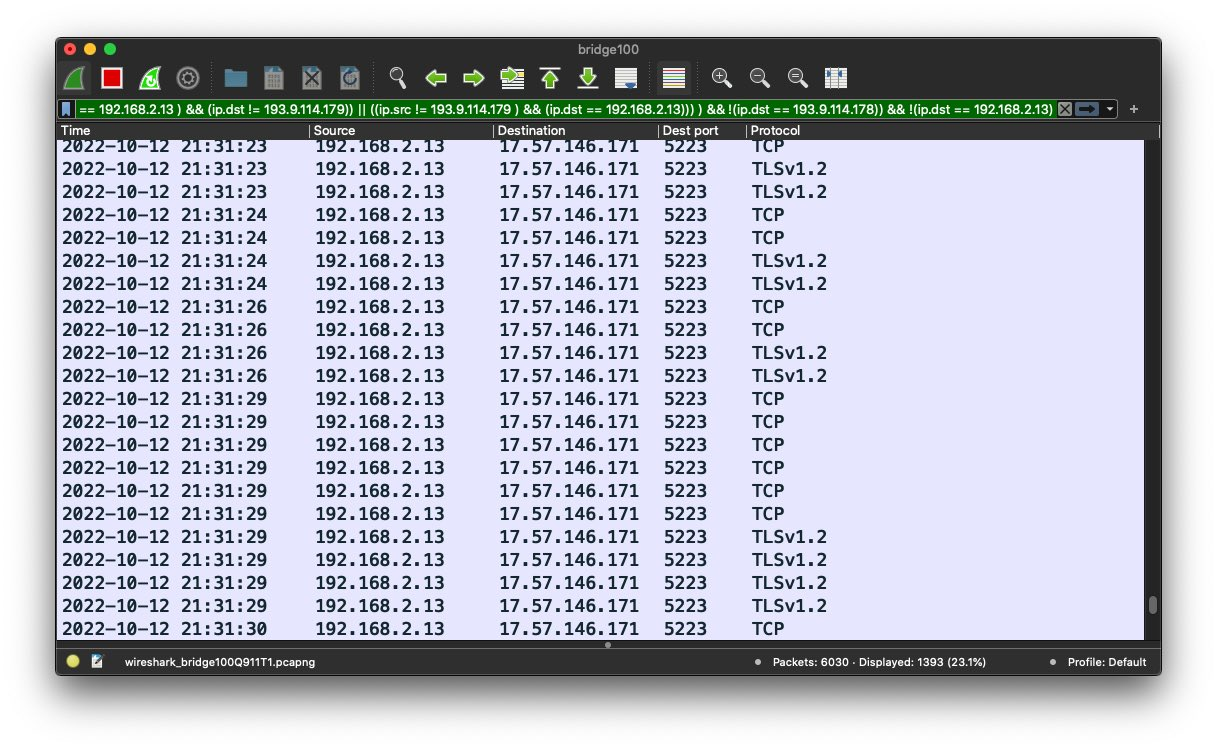
Task: Stop the running capture with red square
Action: tap(111, 78)
